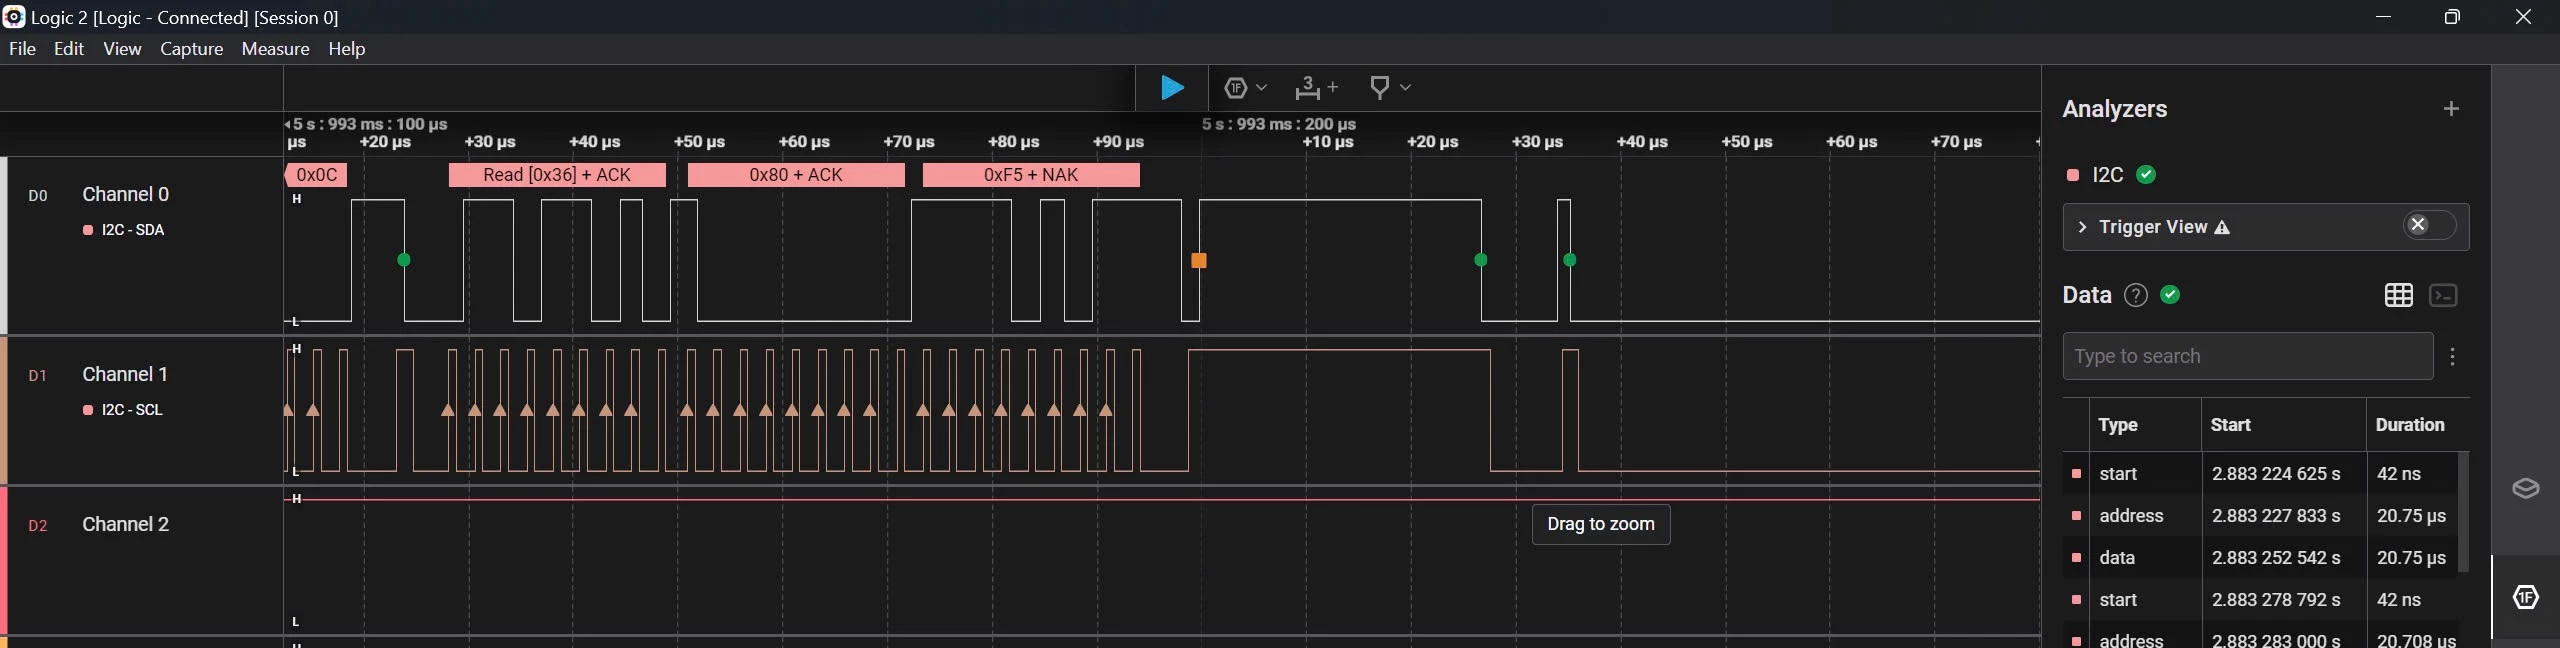The height and width of the screenshot is (648, 2560).
Task: Select the address row at 2.883 227 833 s
Action: 2260,516
